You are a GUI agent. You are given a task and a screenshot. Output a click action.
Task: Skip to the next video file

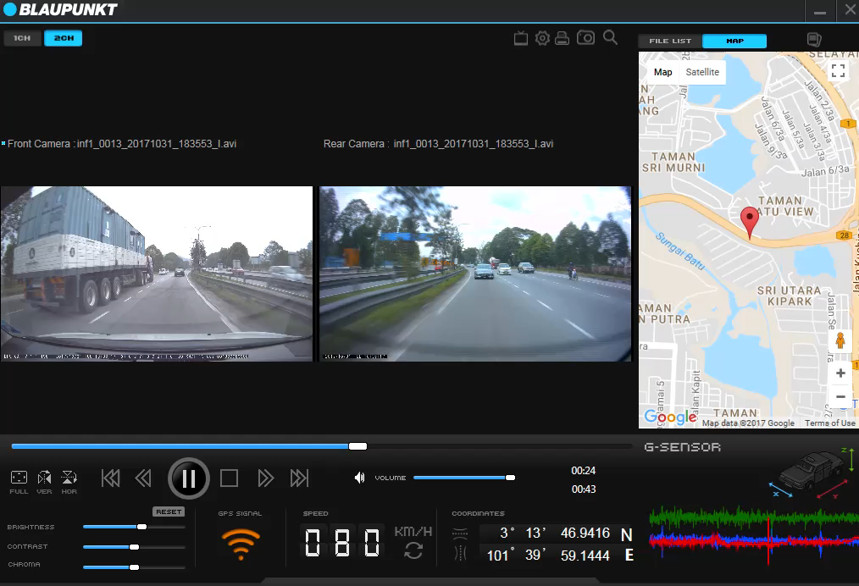299,479
